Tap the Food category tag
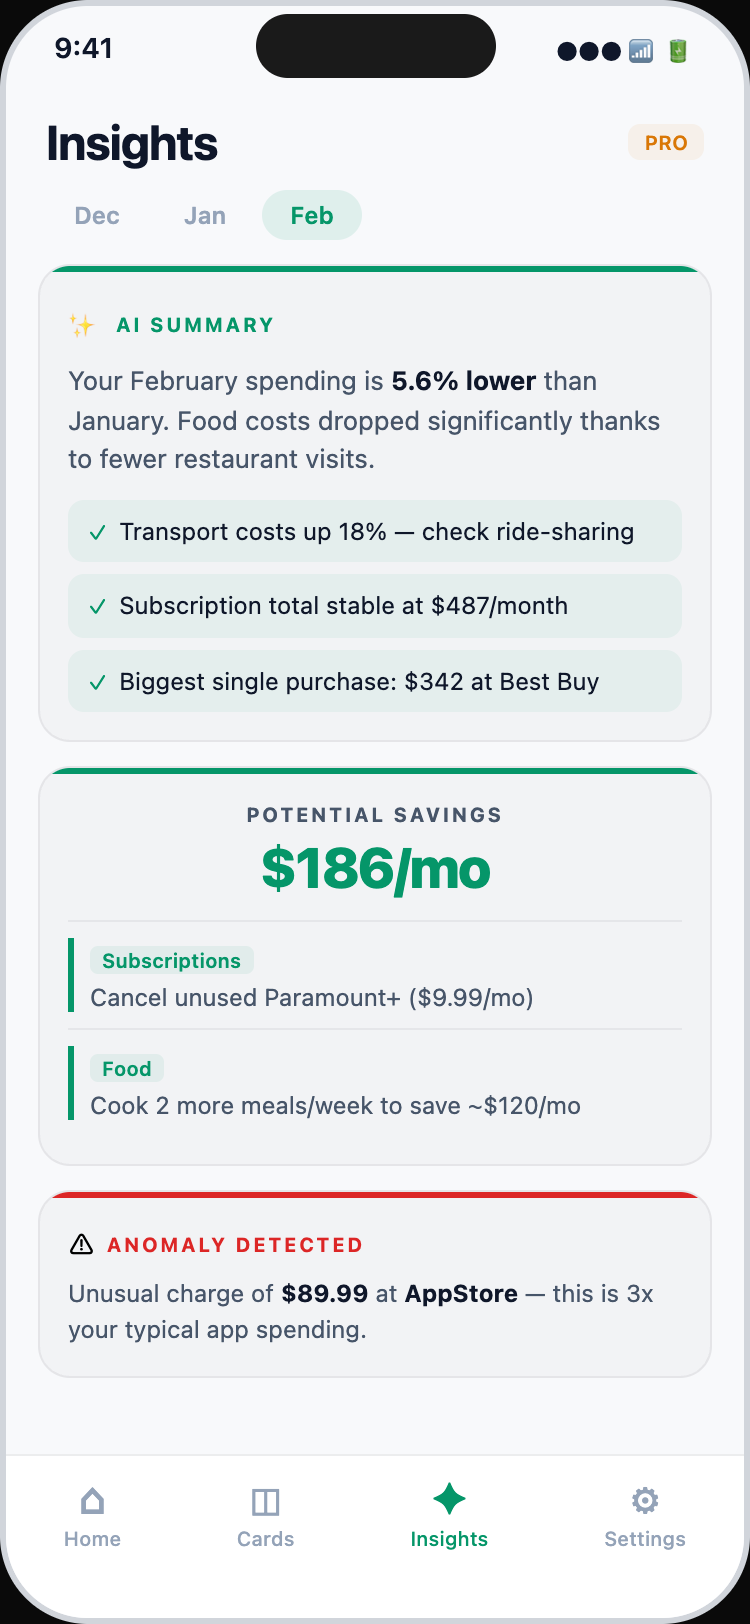 click(x=127, y=1069)
